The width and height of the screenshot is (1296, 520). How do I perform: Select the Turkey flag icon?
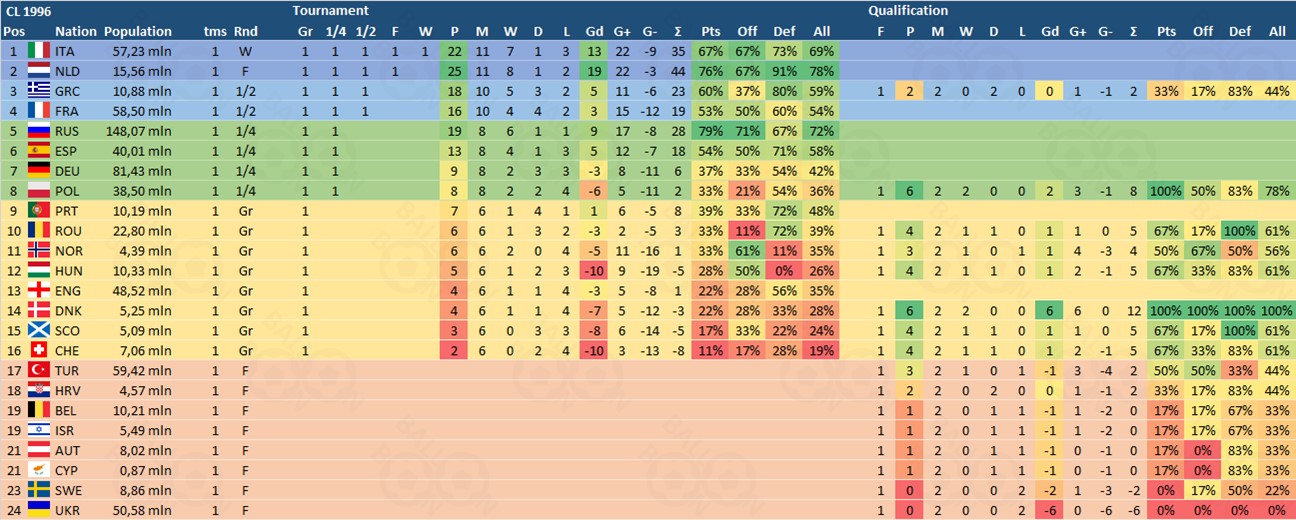click(x=38, y=371)
